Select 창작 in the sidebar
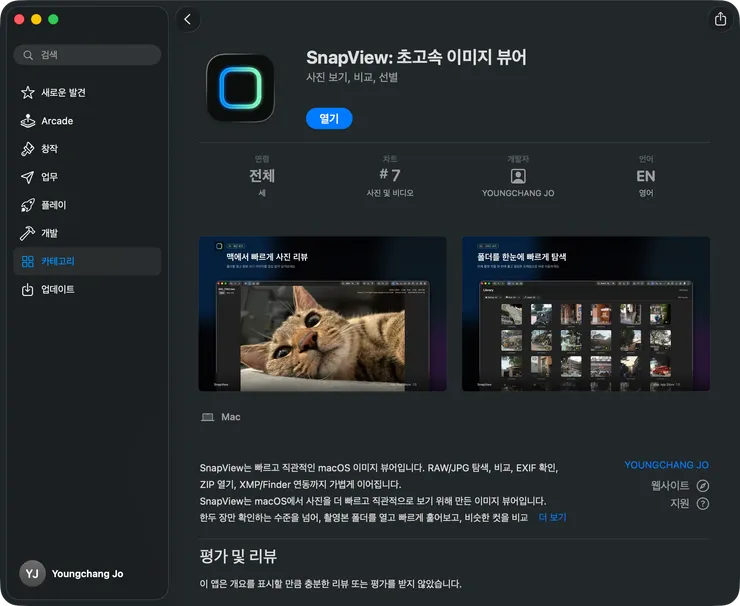Screen dimensions: 740x606 [49, 149]
